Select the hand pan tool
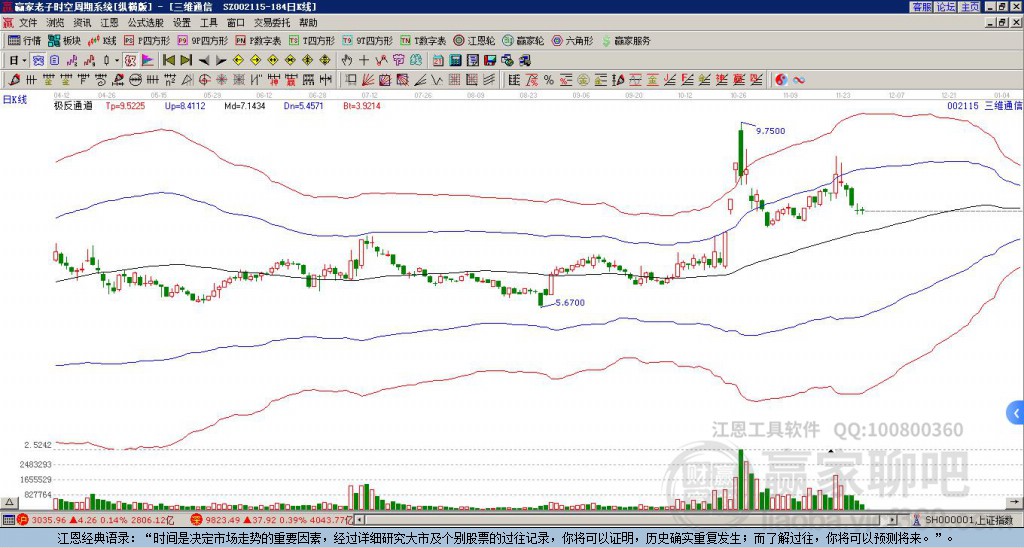Screen dimensions: 1024x548 coord(347,61)
